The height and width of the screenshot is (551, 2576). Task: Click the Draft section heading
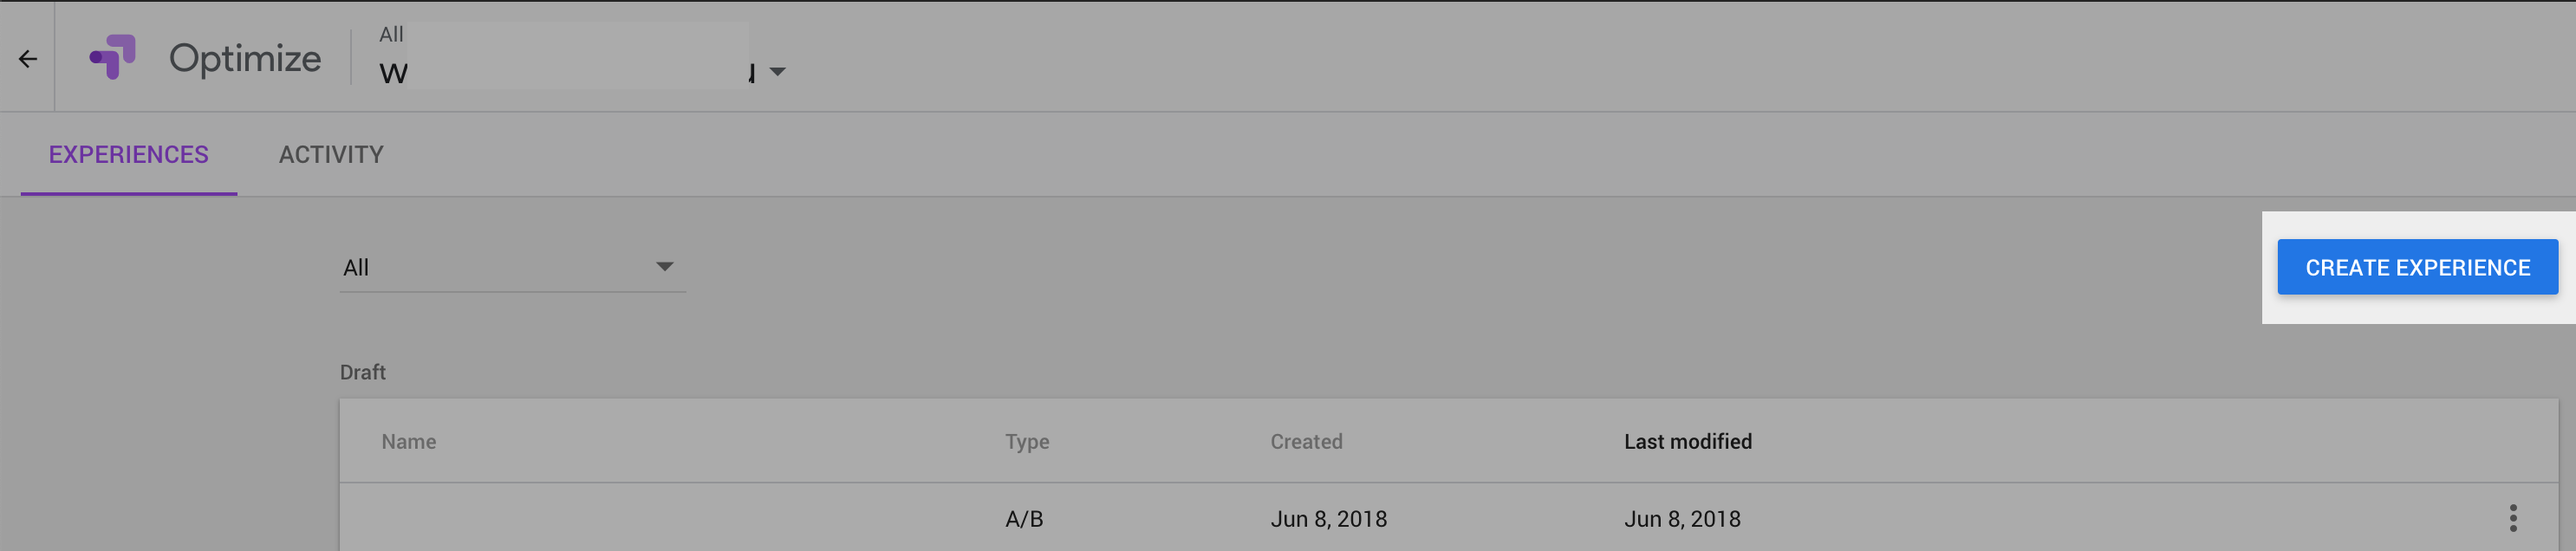pyautogui.click(x=364, y=371)
